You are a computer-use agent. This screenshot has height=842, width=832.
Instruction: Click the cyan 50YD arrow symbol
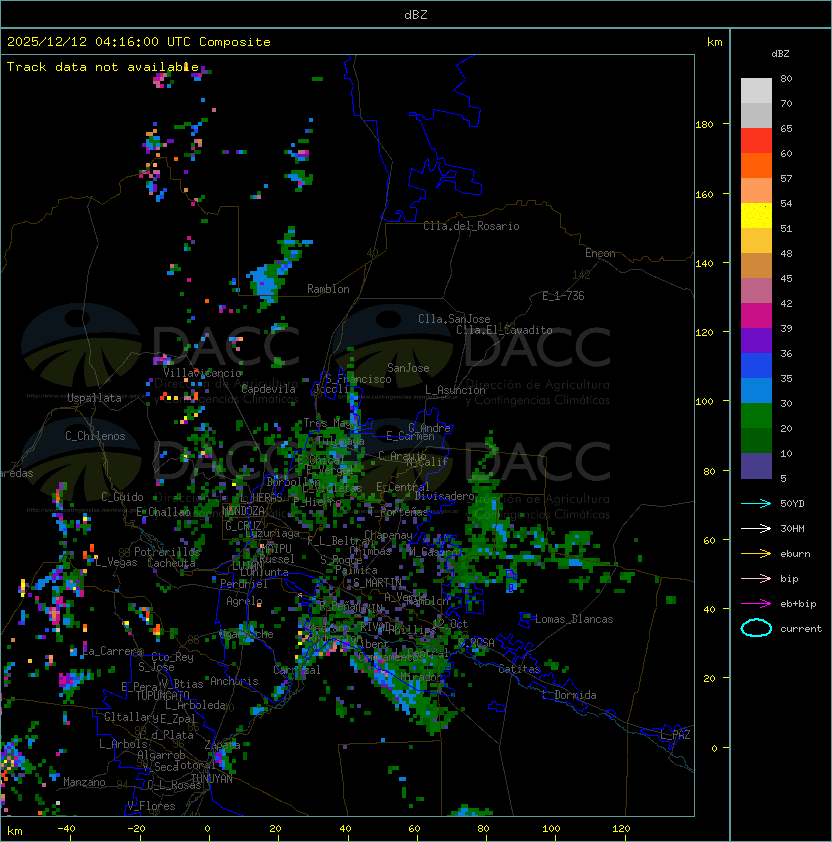pyautogui.click(x=756, y=504)
